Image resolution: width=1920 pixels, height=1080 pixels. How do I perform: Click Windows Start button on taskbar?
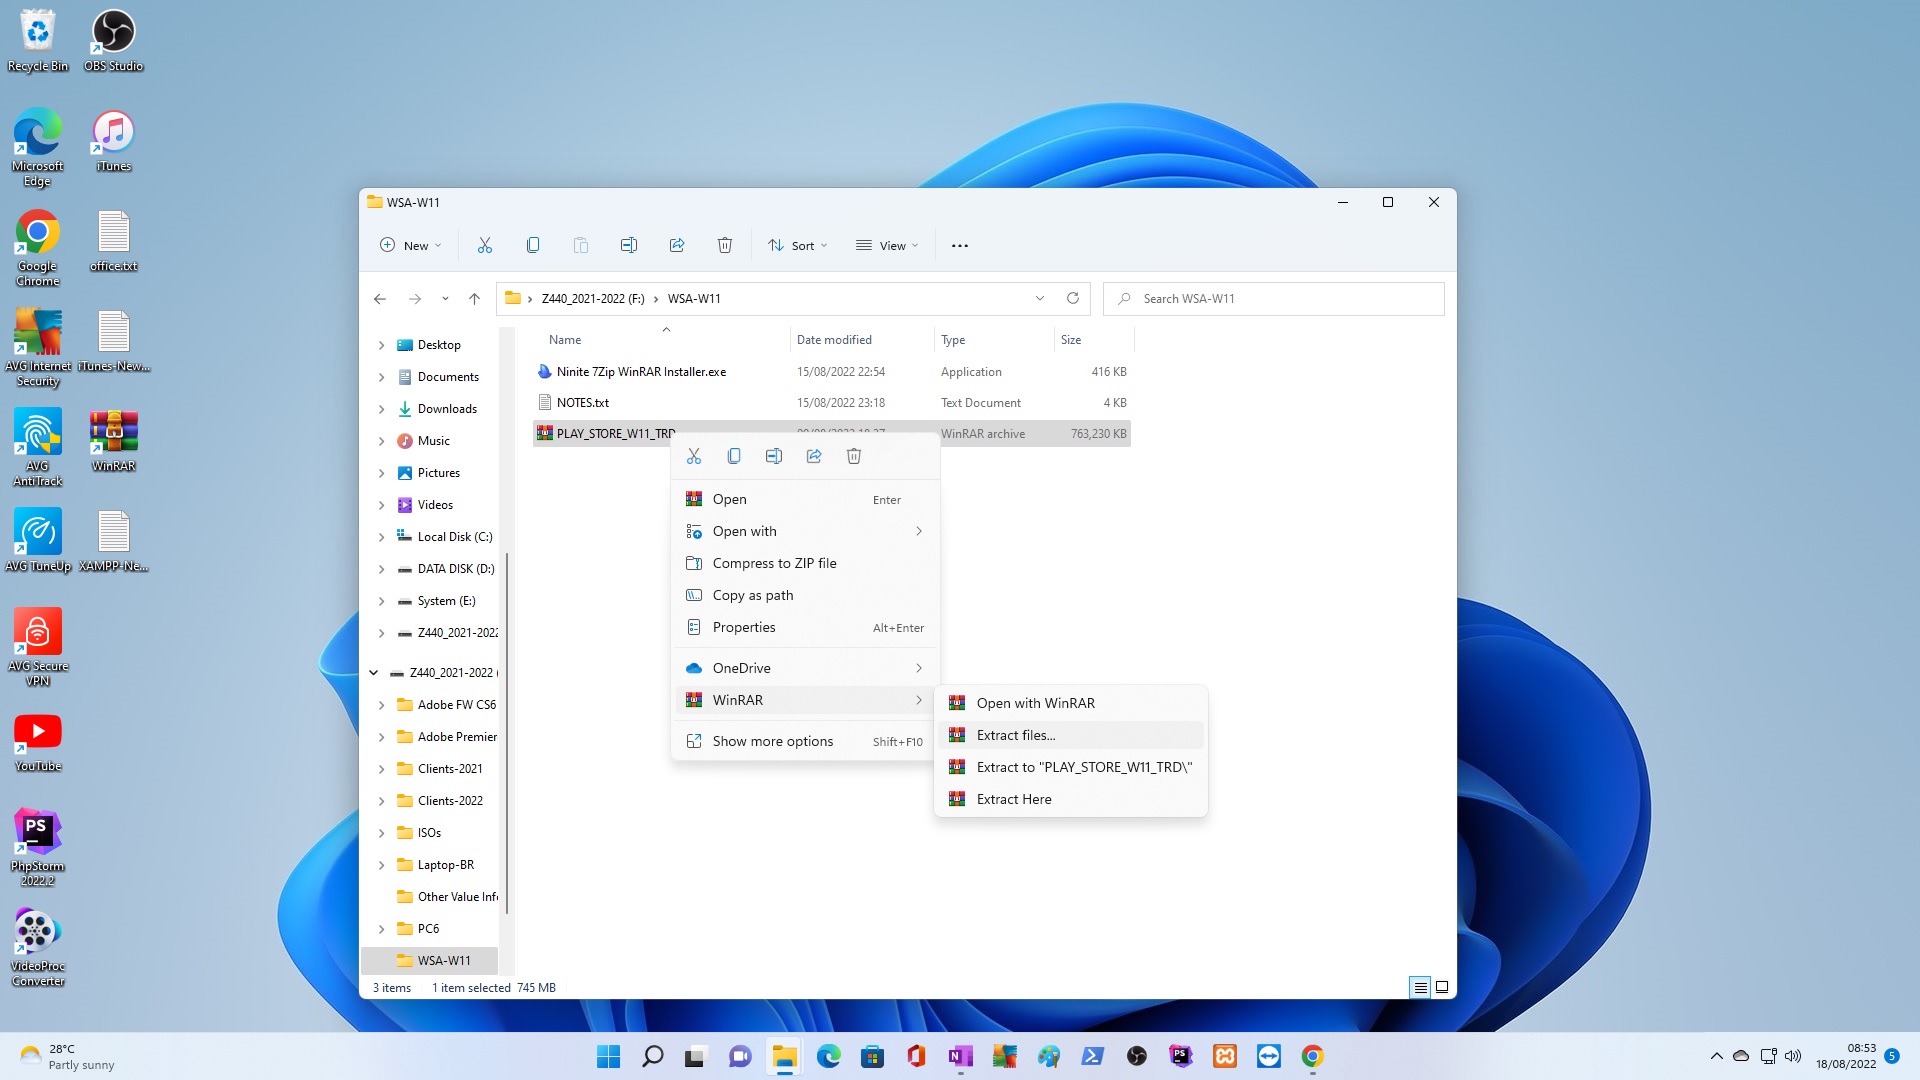pos(608,1056)
